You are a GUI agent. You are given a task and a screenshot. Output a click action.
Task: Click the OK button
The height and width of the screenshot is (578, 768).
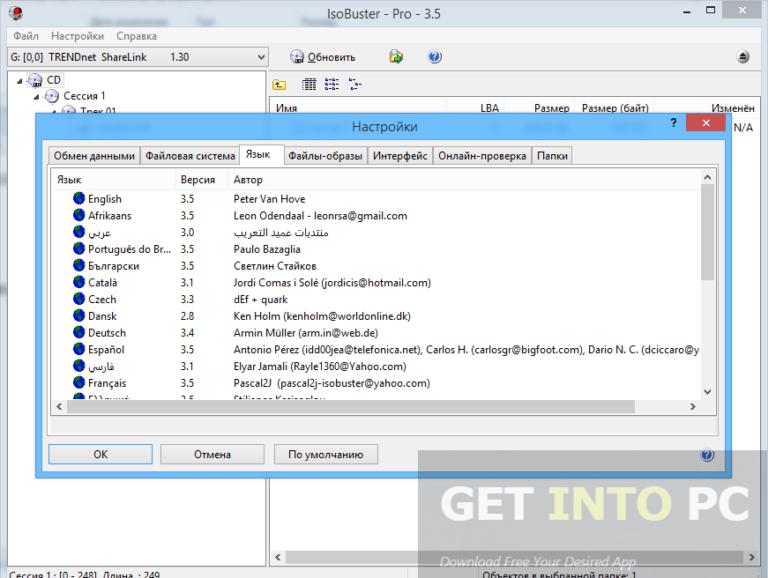tap(100, 454)
